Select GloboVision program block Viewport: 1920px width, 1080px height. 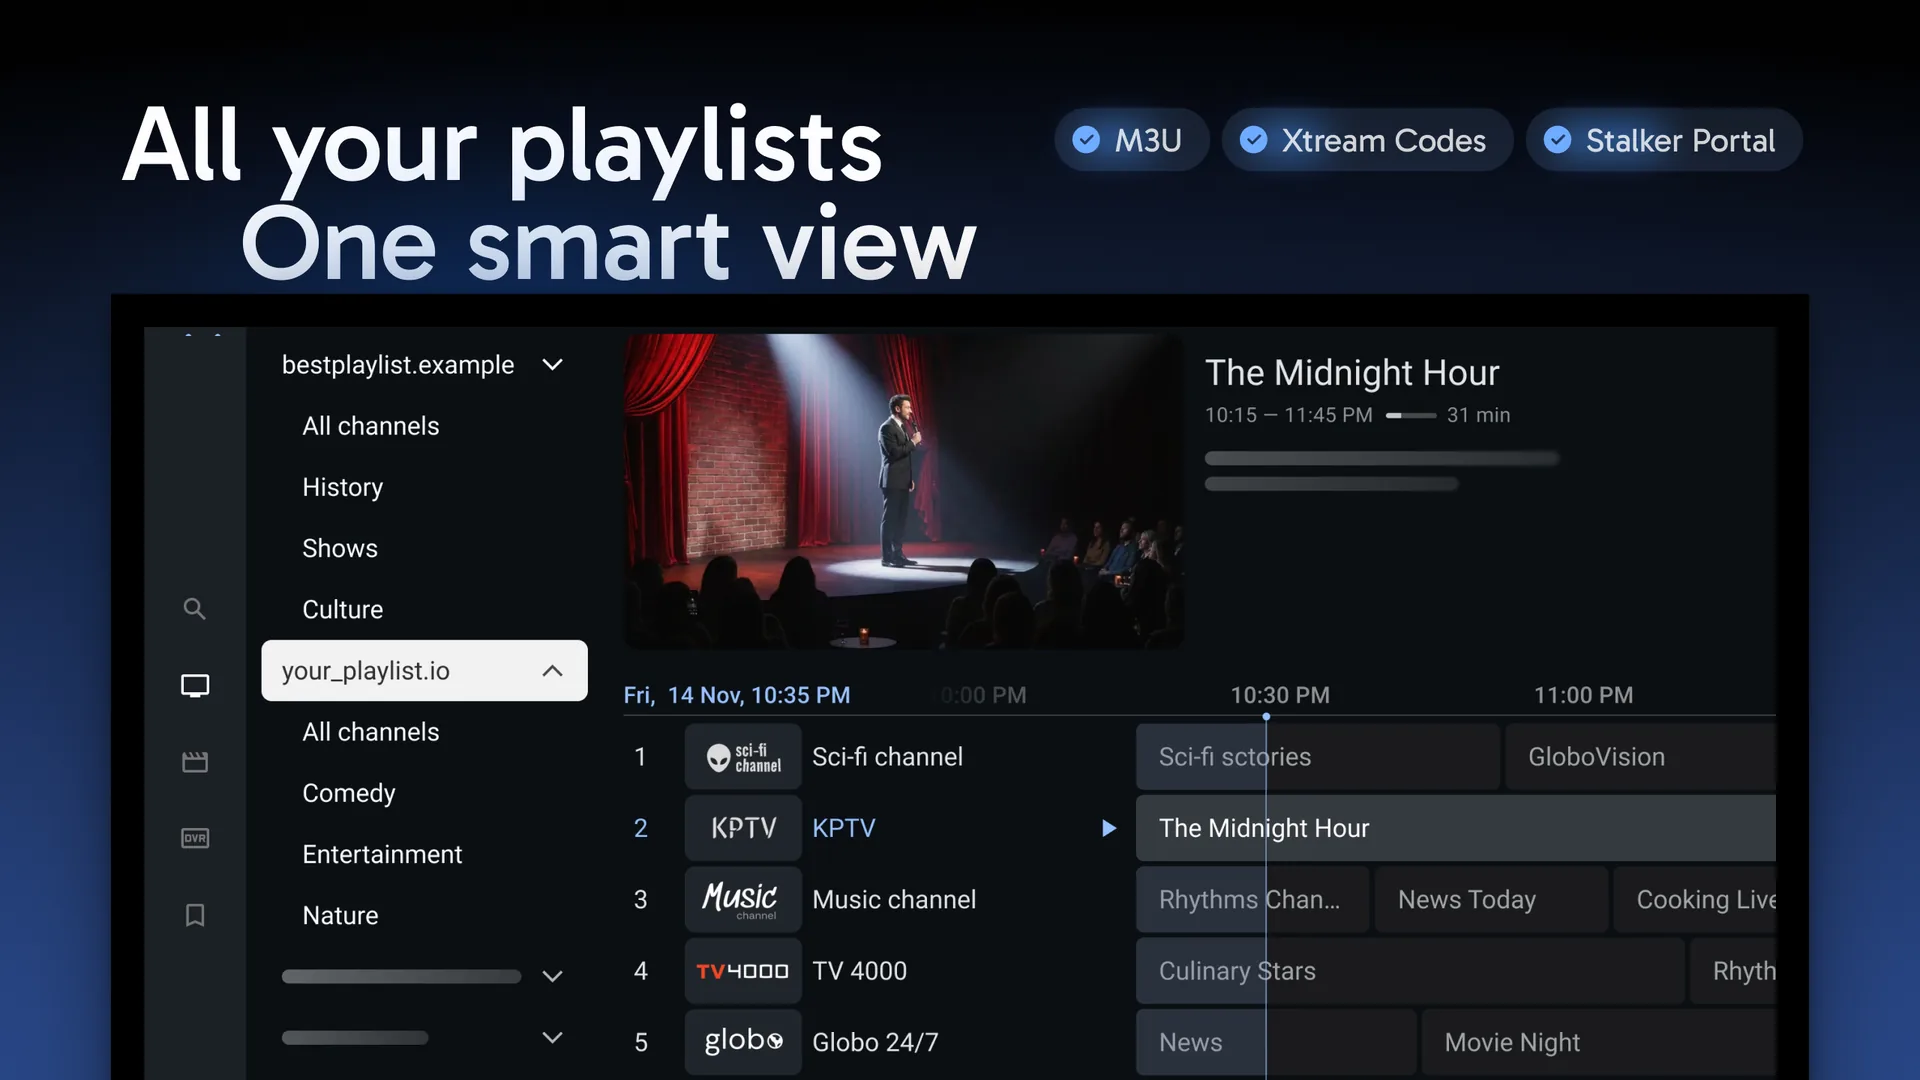tap(1640, 757)
